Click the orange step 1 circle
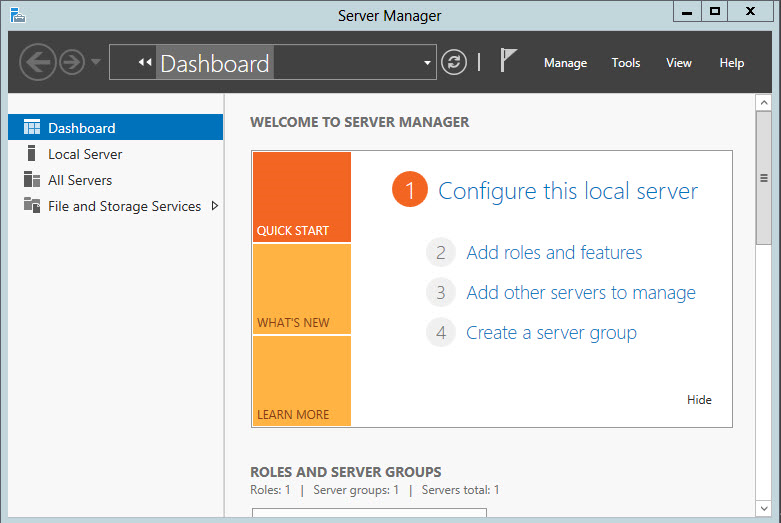 coord(409,190)
